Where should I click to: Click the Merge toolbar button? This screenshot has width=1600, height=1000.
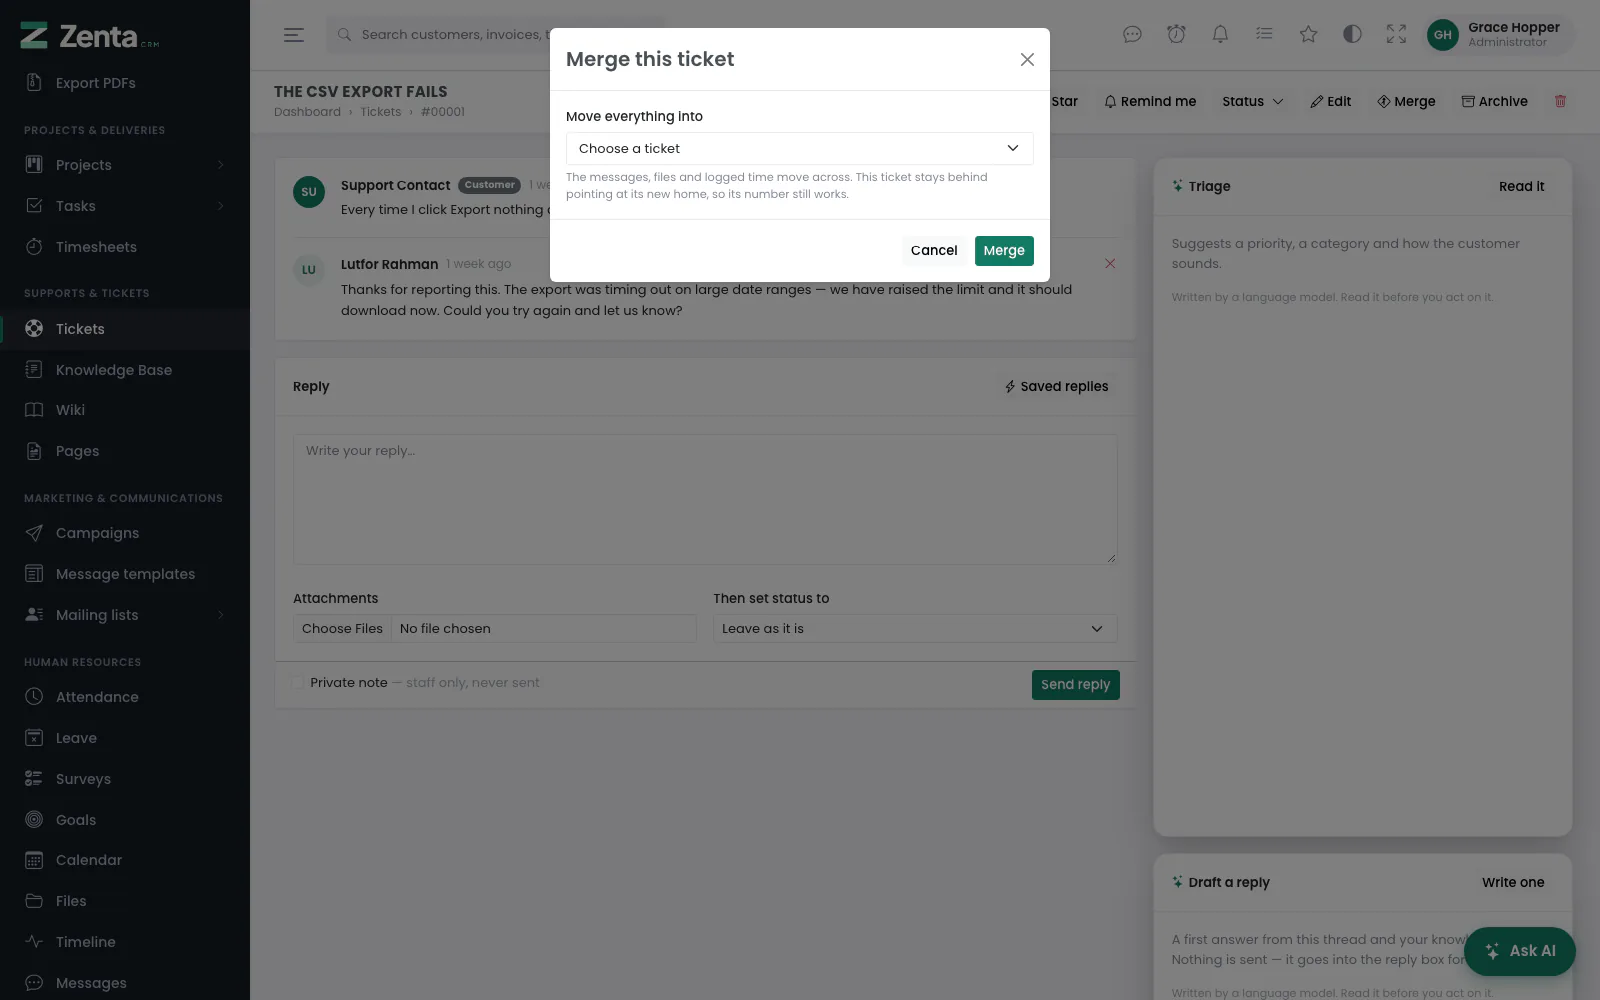point(1406,102)
